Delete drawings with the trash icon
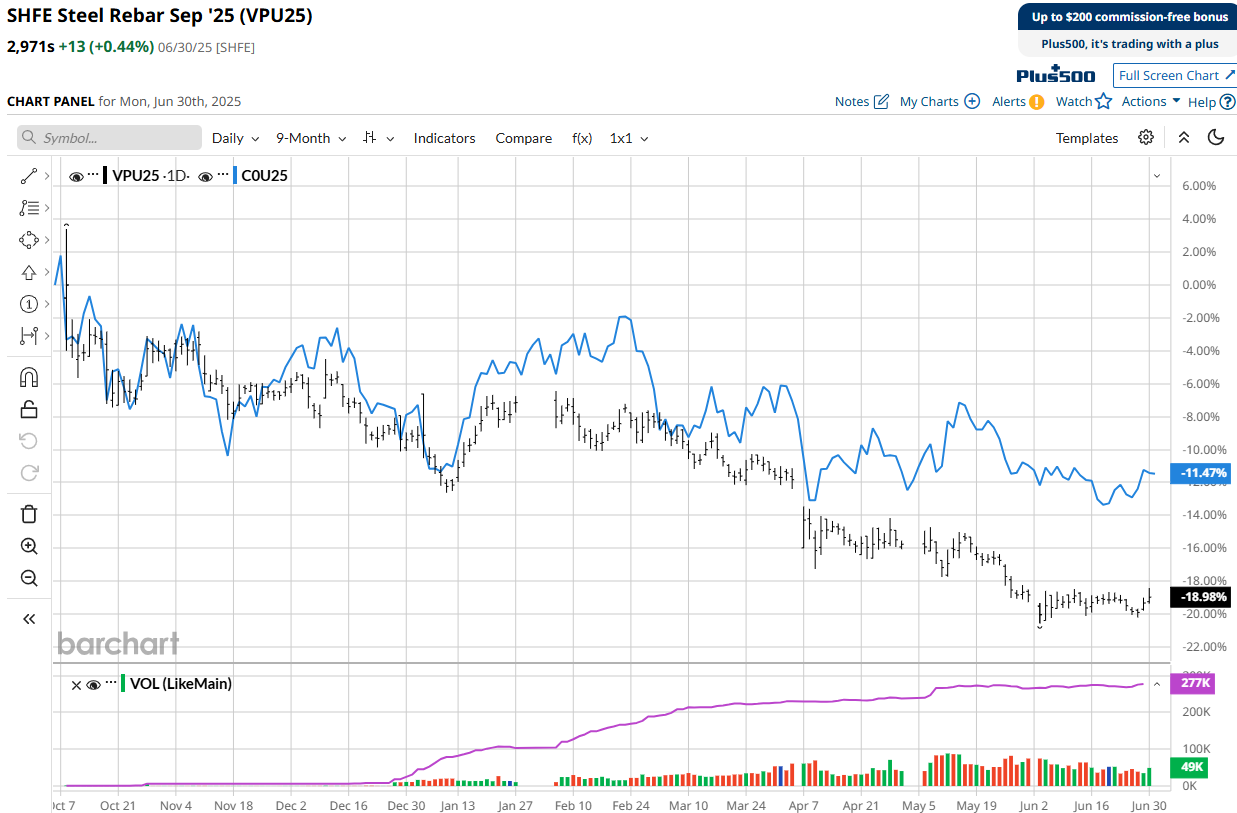The width and height of the screenshot is (1237, 813). coord(28,514)
